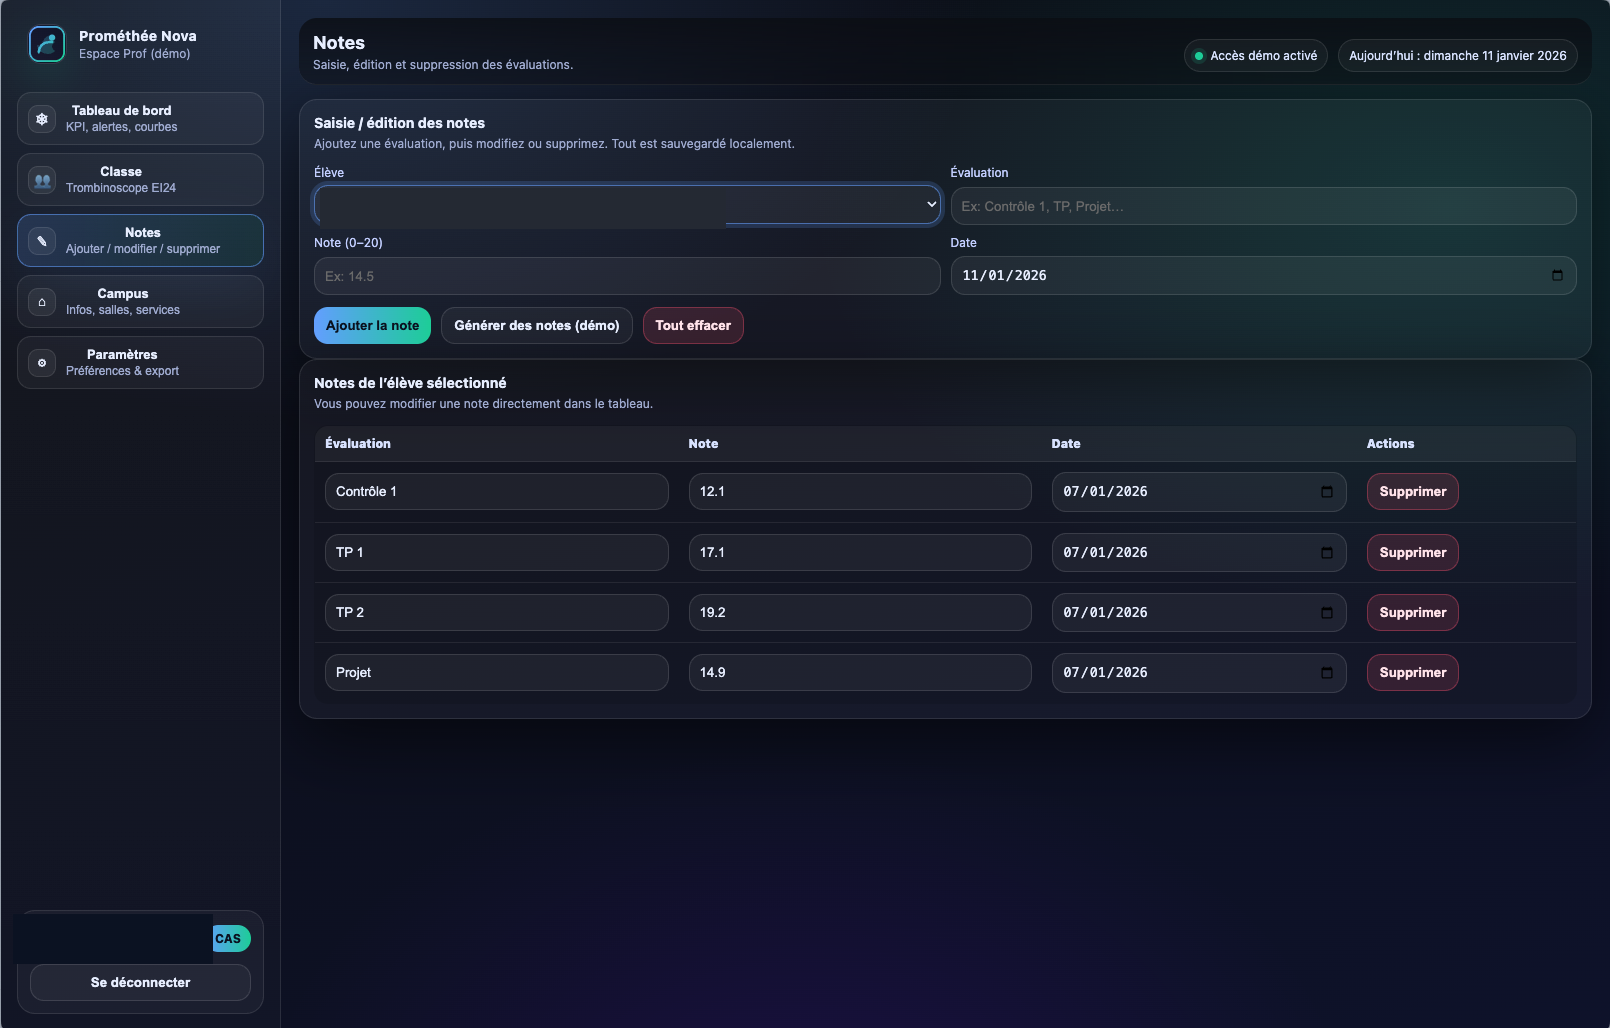Open calendar picker for Projet date
This screenshot has width=1610, height=1028.
tap(1327, 673)
